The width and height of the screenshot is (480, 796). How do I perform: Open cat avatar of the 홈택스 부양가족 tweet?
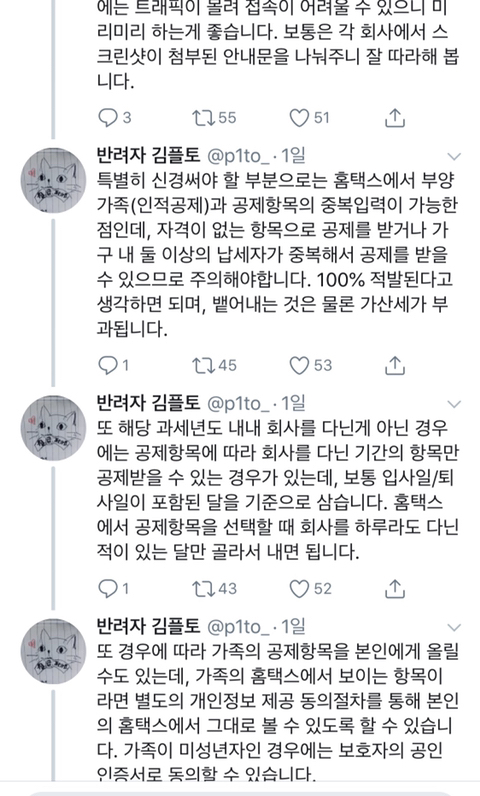pyautogui.click(x=53, y=181)
